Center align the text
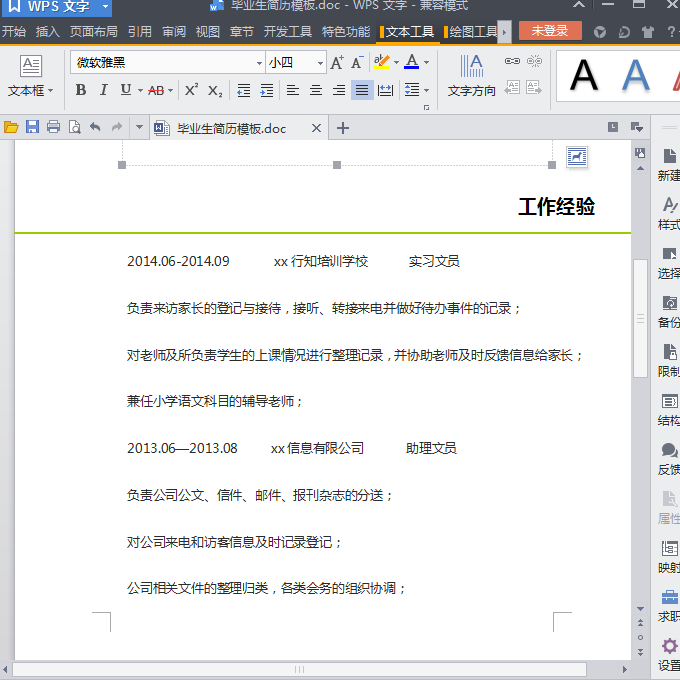This screenshot has width=680, height=680. [x=316, y=90]
